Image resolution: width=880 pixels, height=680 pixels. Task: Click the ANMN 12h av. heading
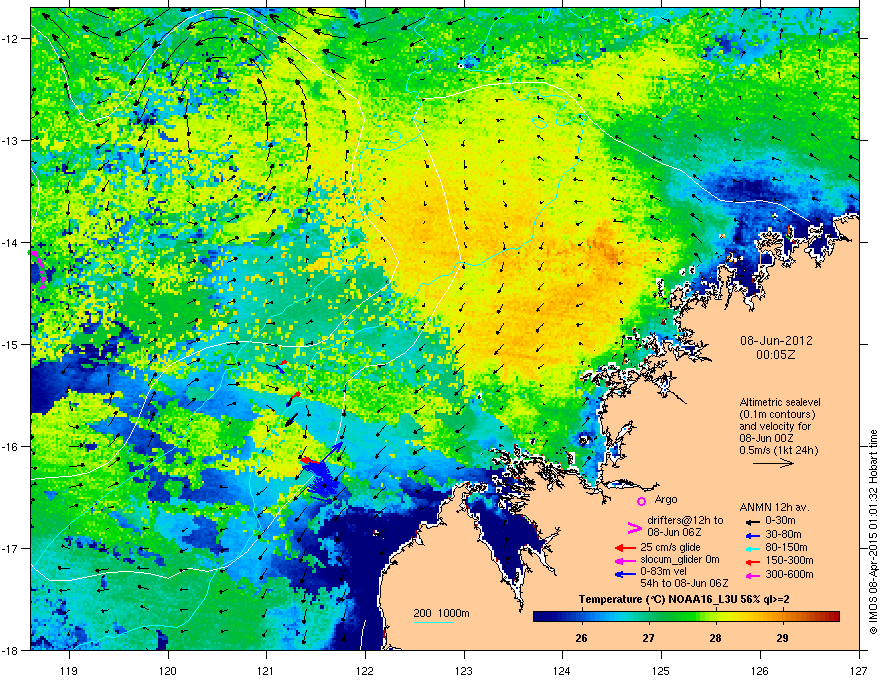tap(774, 507)
